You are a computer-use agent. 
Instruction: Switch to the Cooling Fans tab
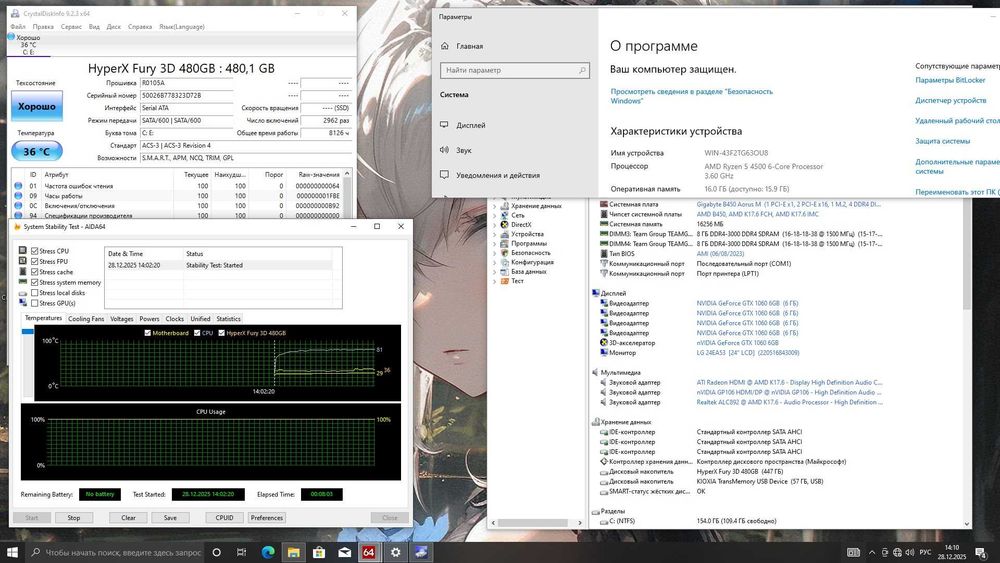(x=86, y=319)
